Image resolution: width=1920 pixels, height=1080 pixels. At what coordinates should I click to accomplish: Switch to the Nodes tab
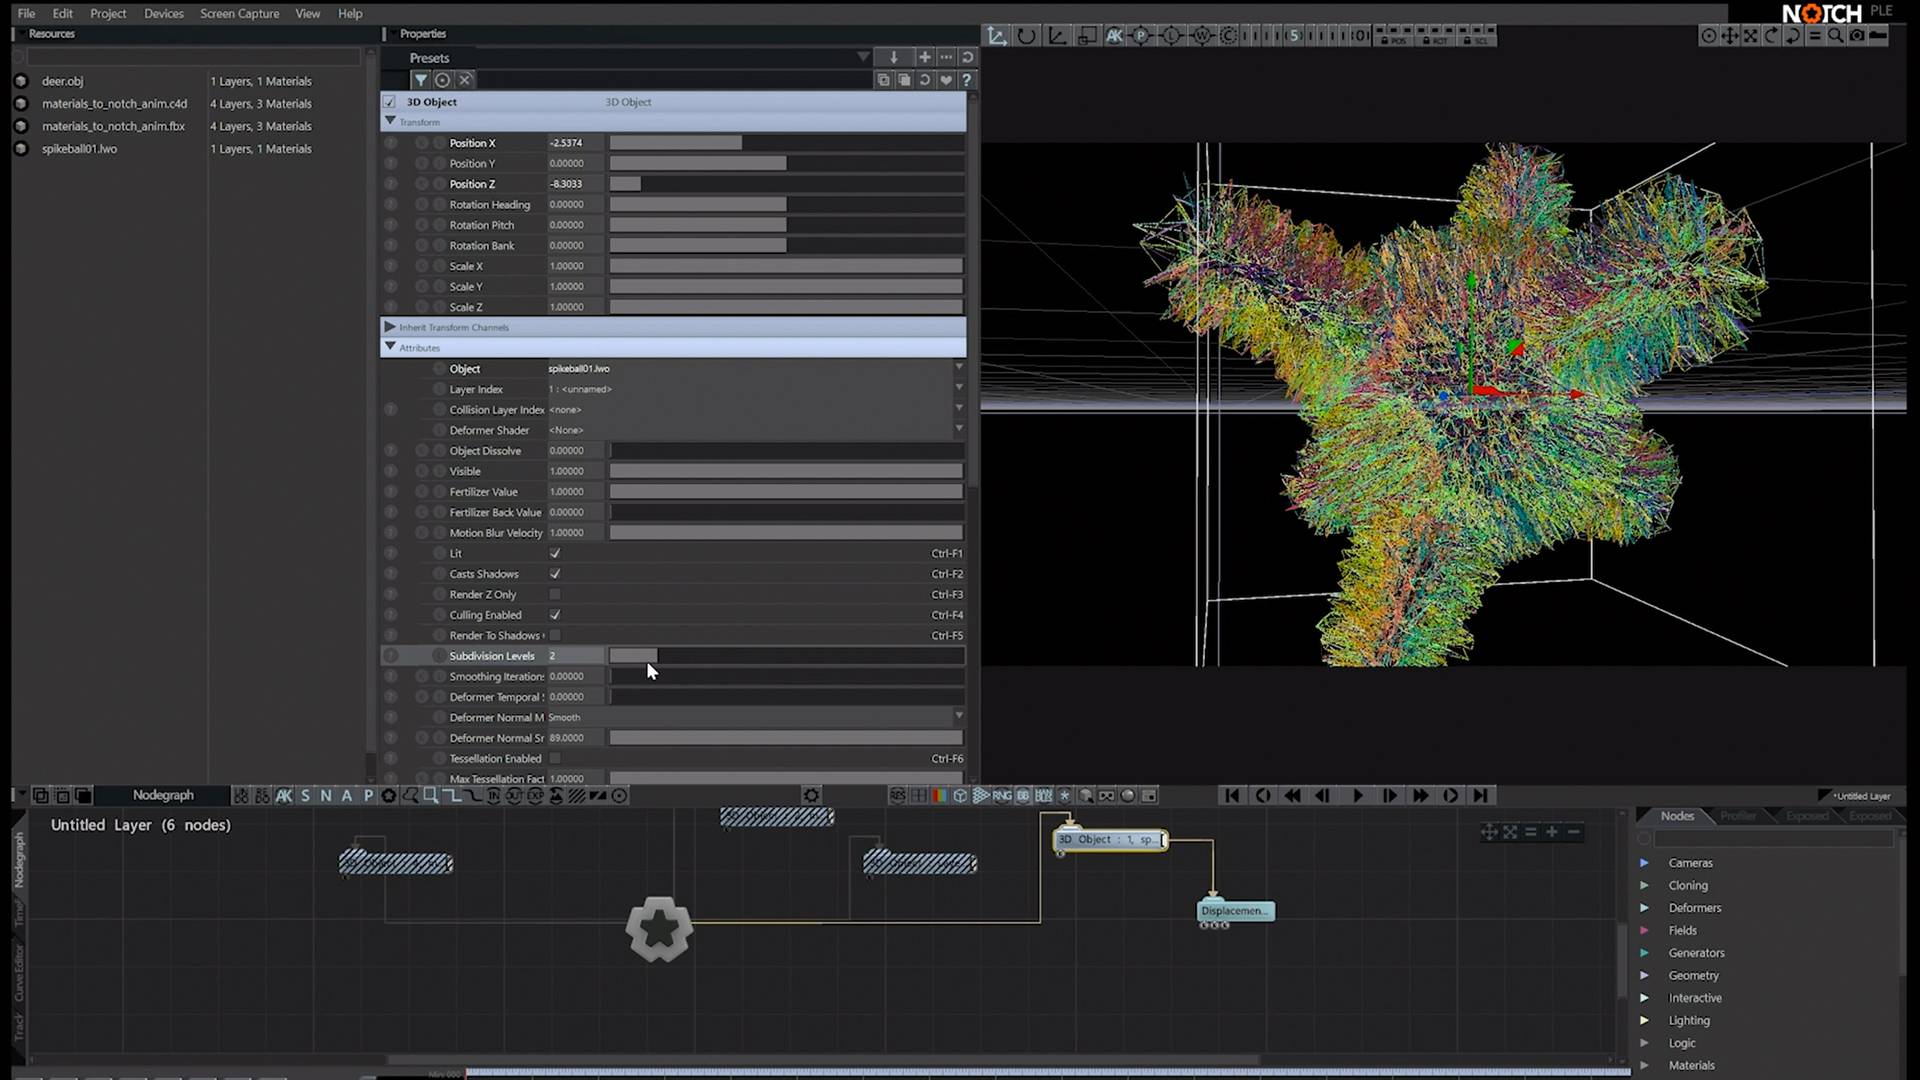[x=1677, y=816]
